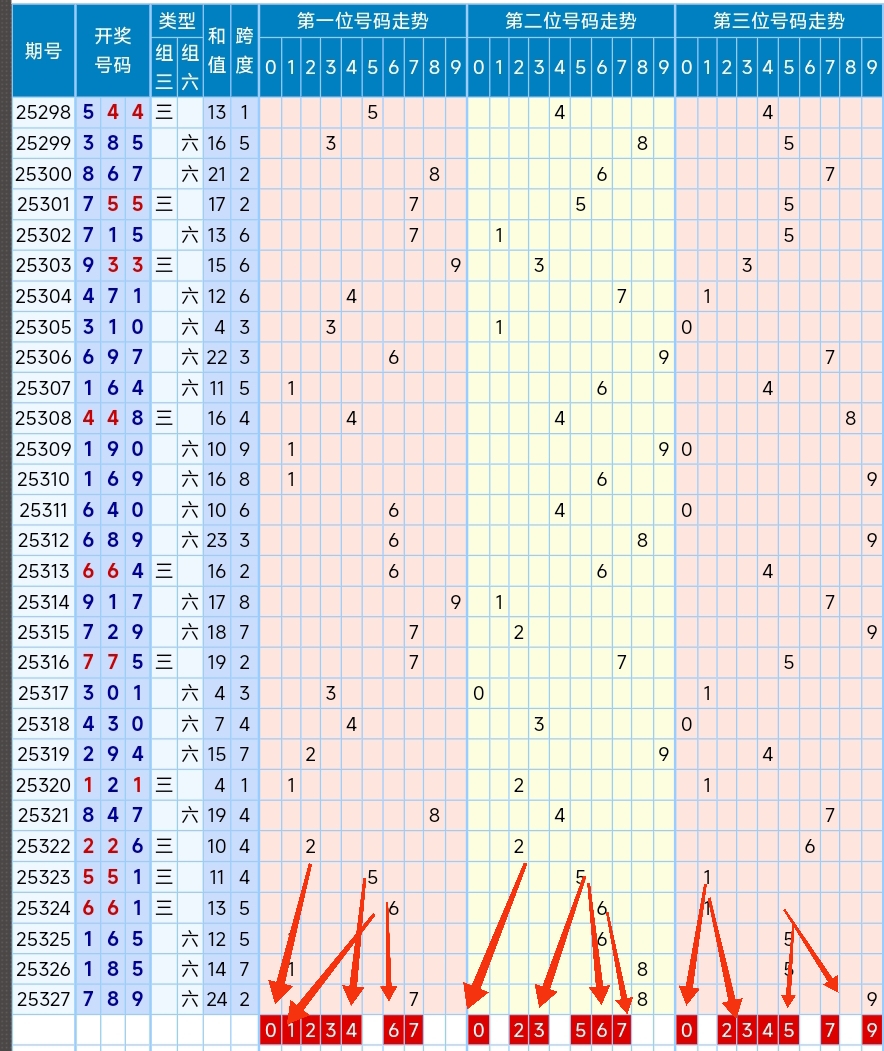Click span value 9 in row 25309
884x1051 pixels.
(244, 448)
